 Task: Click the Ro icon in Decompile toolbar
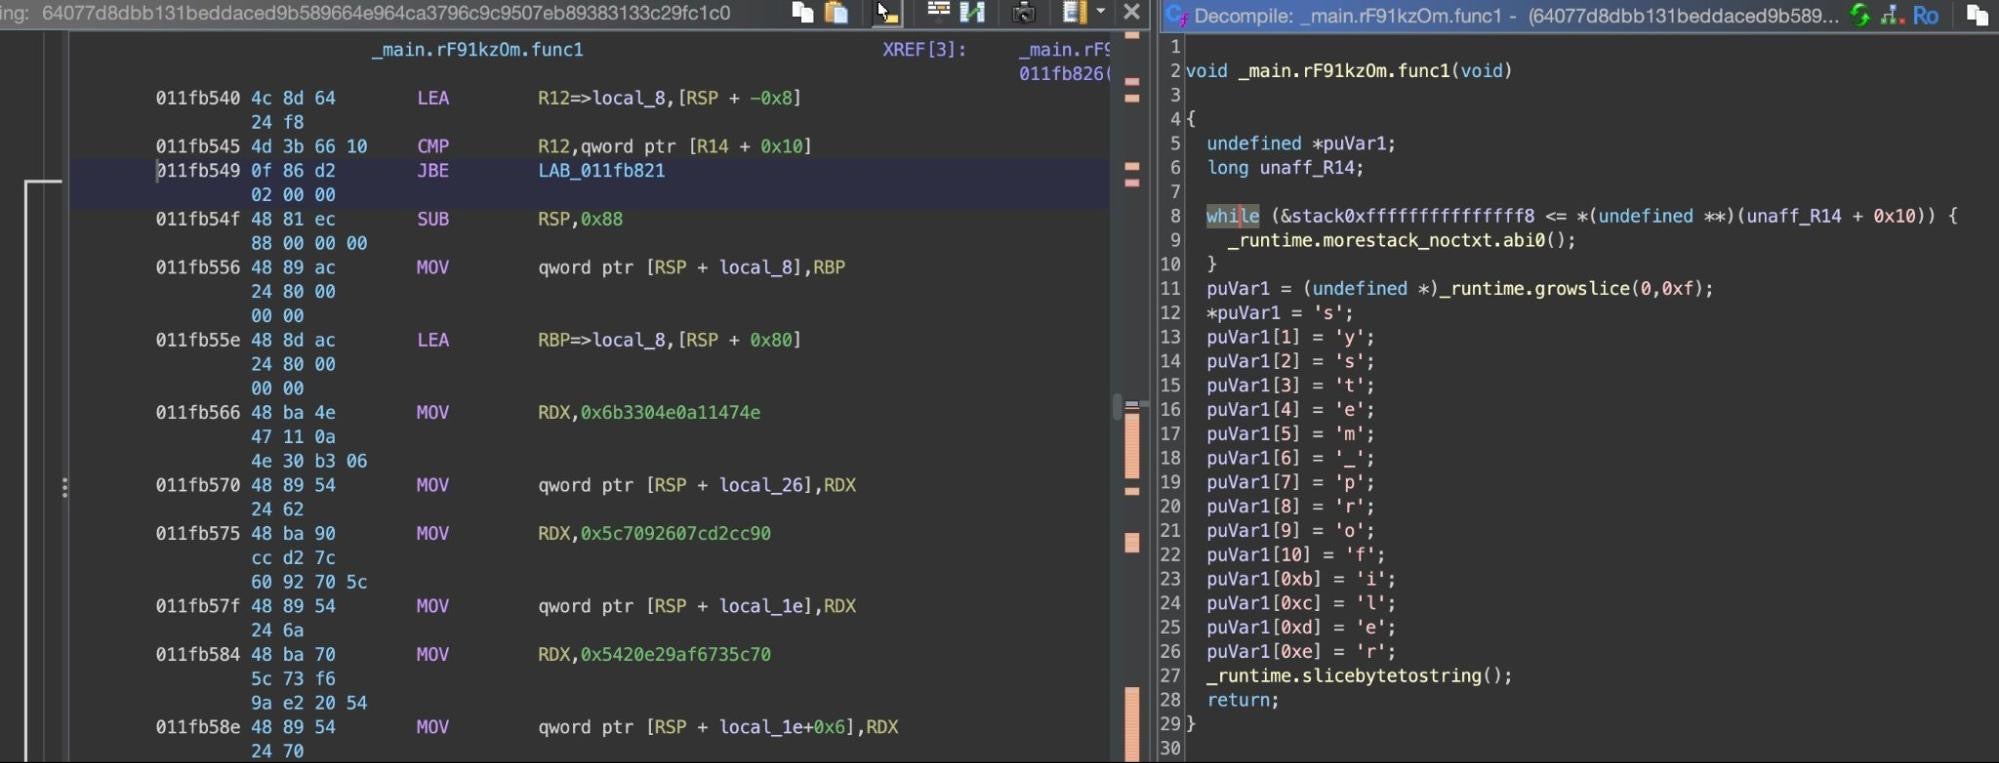(1925, 15)
